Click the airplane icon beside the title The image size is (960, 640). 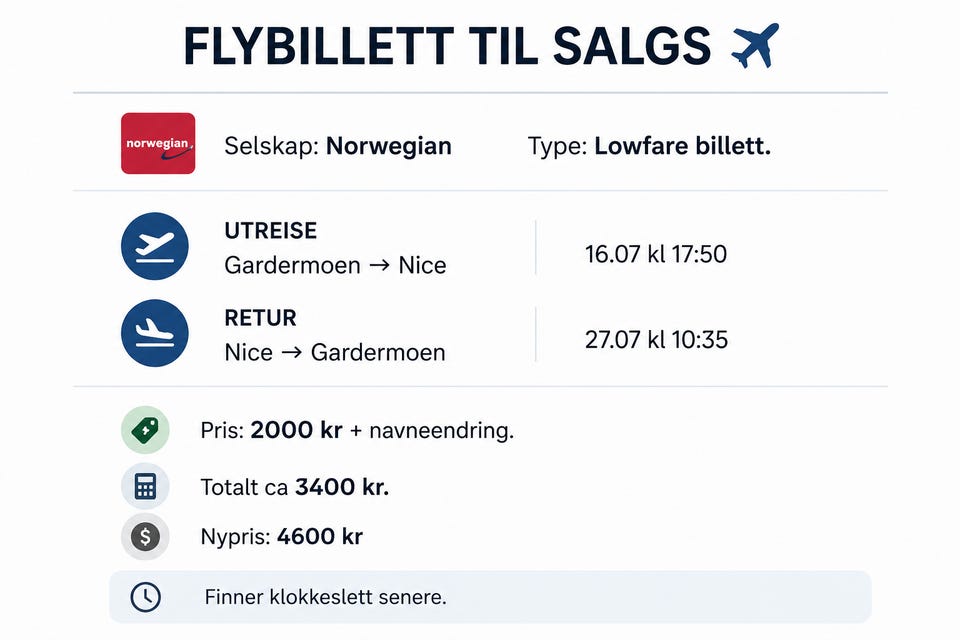tap(755, 45)
